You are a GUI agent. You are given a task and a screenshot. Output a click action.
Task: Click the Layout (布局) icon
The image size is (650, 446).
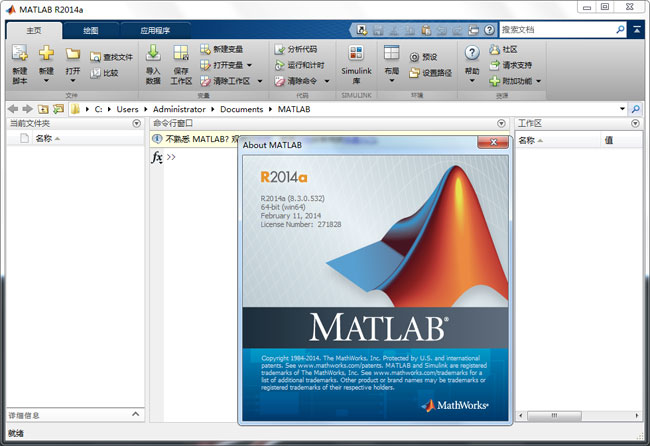[x=391, y=53]
